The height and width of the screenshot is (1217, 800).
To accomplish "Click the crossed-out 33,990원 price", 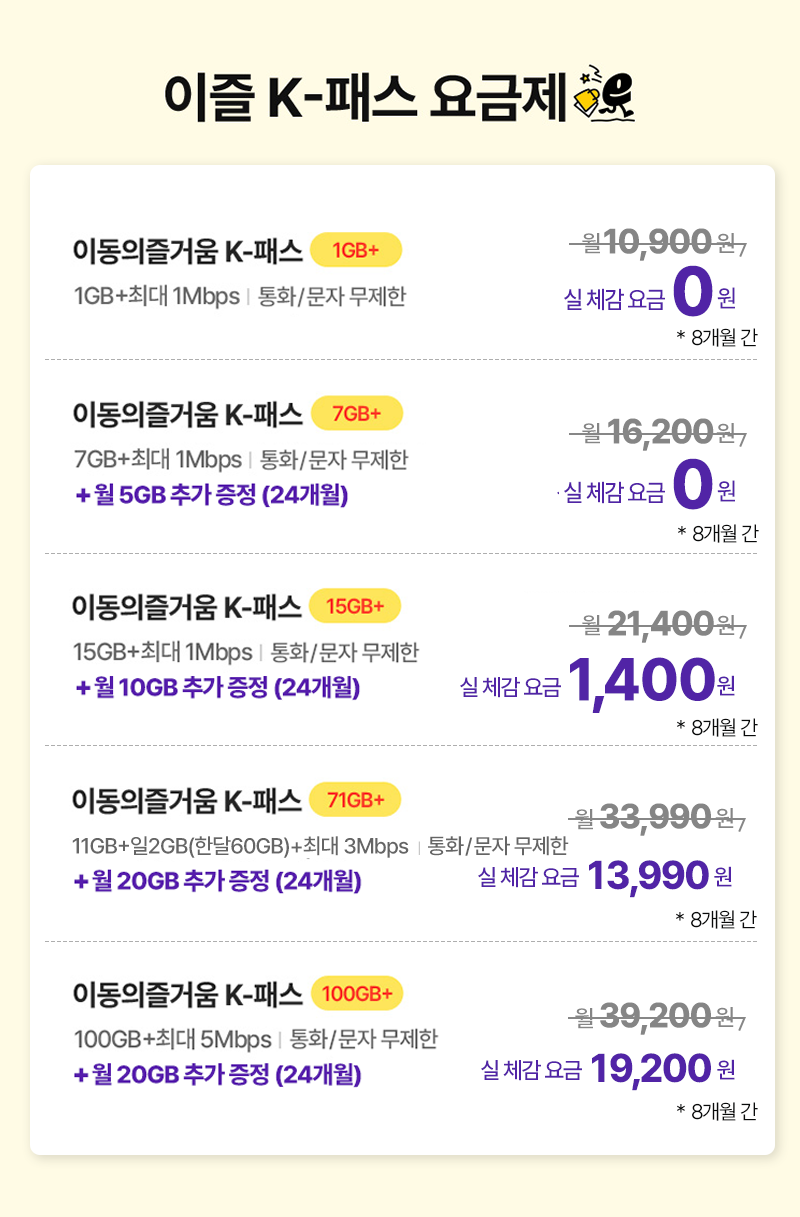I will point(658,817).
